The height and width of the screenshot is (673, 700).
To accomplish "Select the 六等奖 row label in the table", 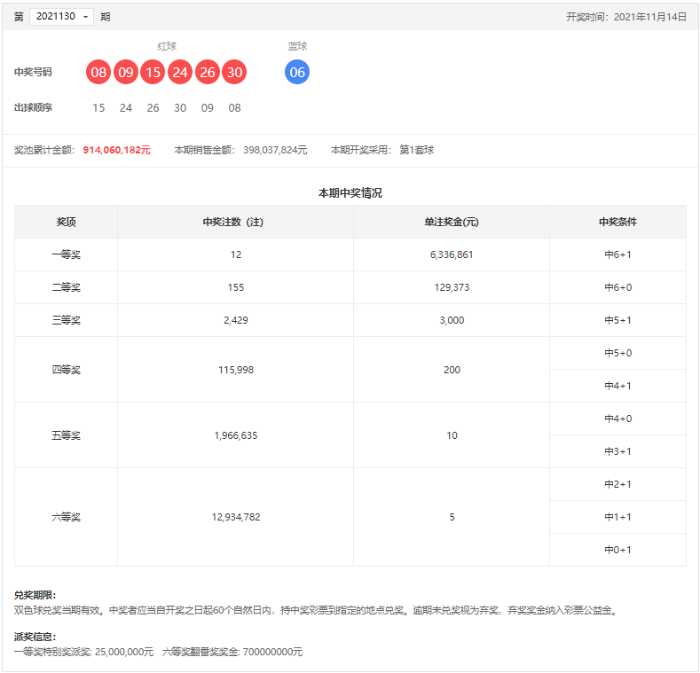I will (66, 517).
